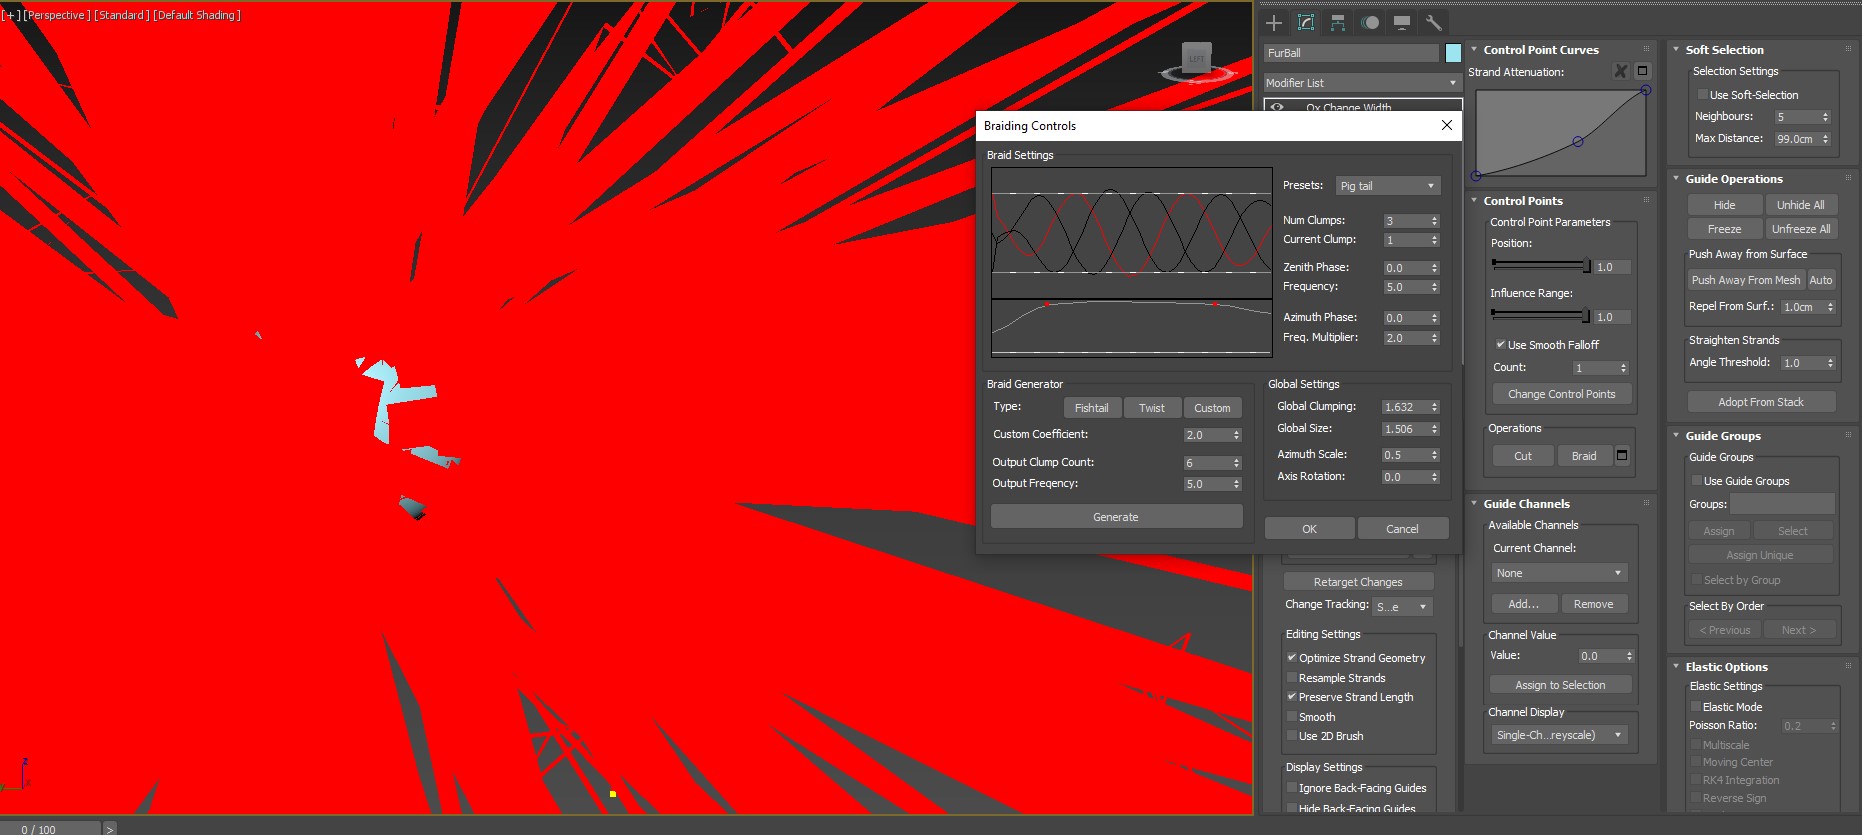This screenshot has width=1862, height=835.
Task: Toggle Optimize Strand Geometry checkbox
Action: coord(1292,658)
